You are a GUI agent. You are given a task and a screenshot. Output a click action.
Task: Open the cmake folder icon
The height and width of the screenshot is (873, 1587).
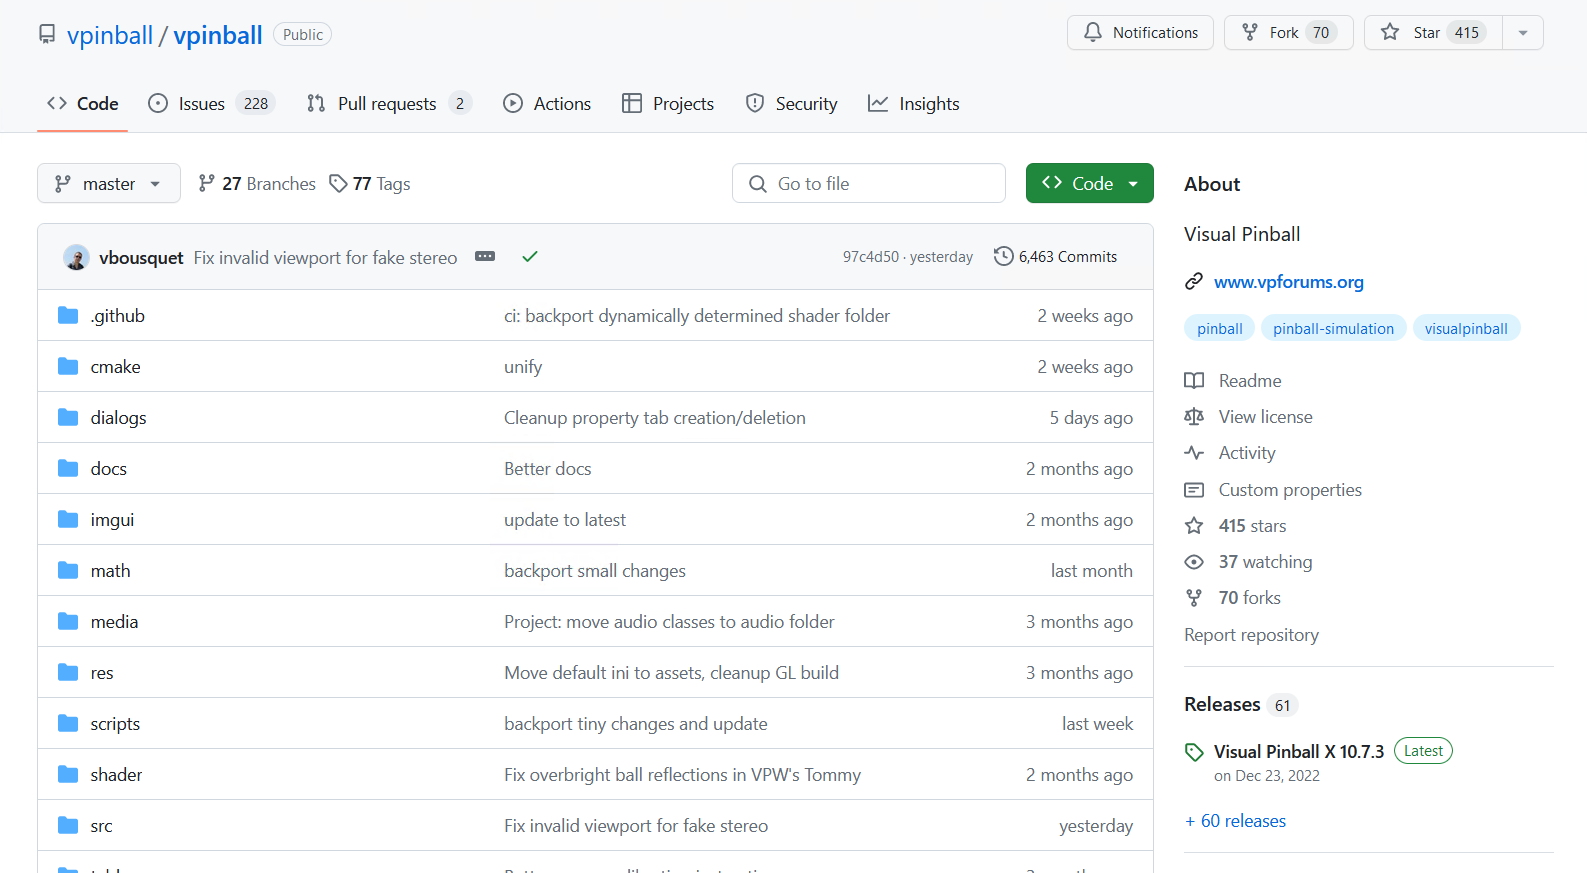click(68, 367)
